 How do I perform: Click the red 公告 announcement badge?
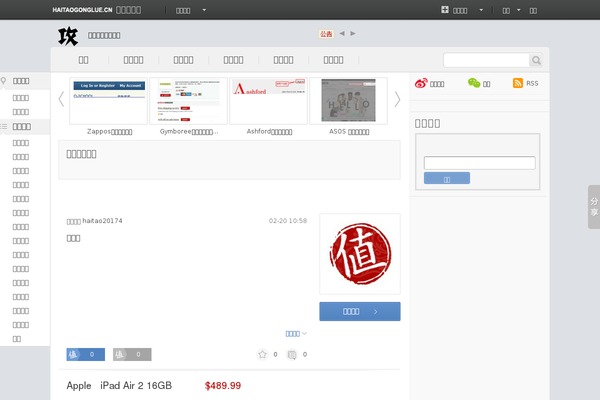click(x=326, y=34)
